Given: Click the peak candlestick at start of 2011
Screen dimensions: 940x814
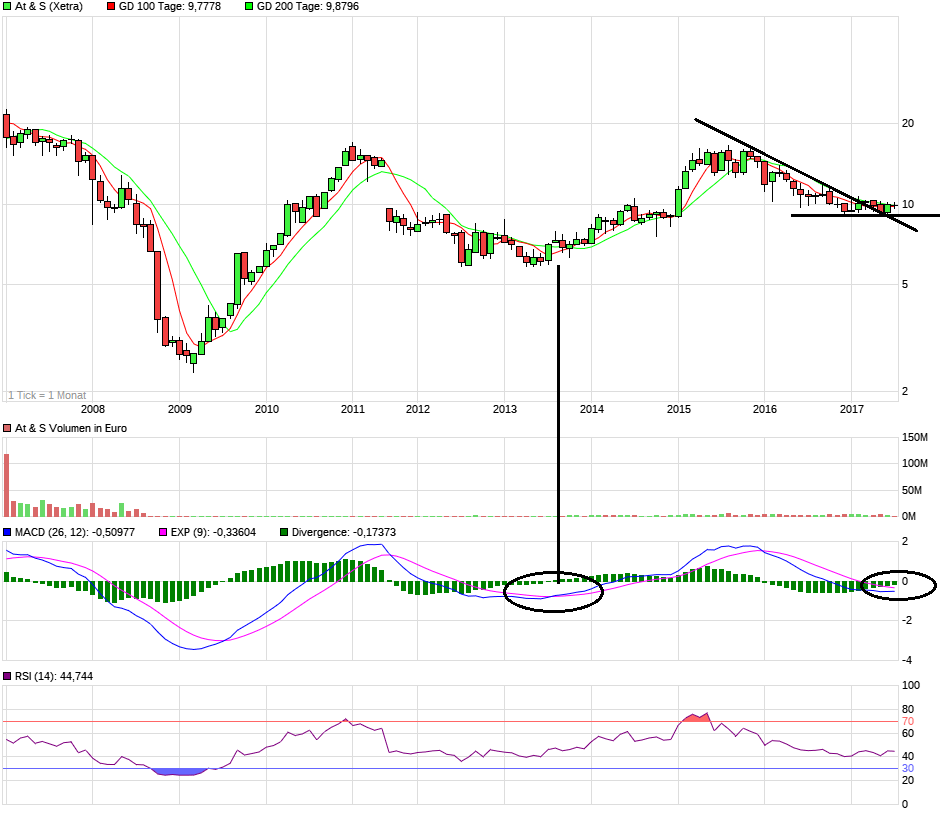Looking at the screenshot, I should click(x=352, y=153).
